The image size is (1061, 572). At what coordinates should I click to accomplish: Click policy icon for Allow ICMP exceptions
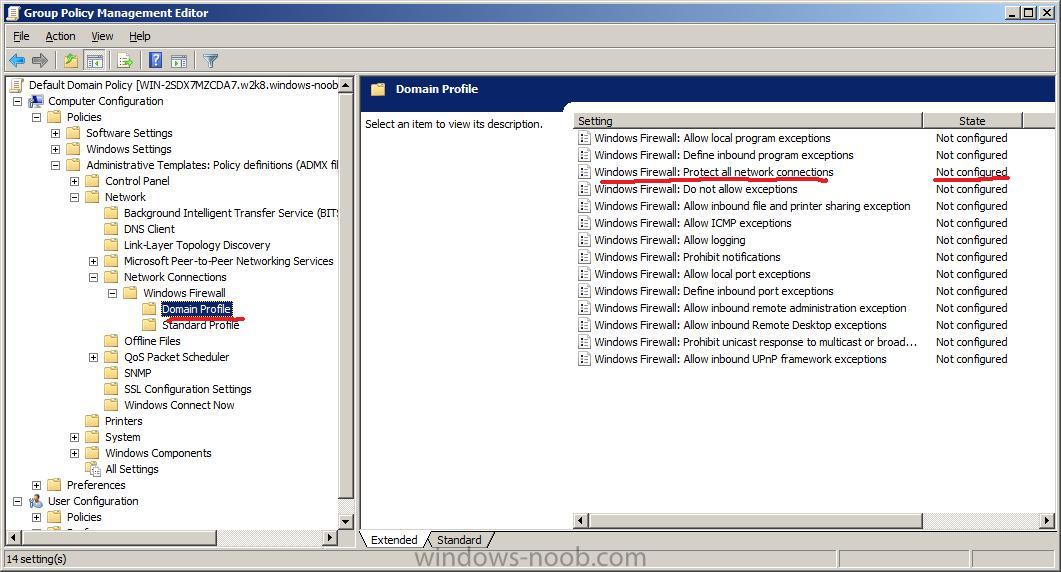pos(584,223)
